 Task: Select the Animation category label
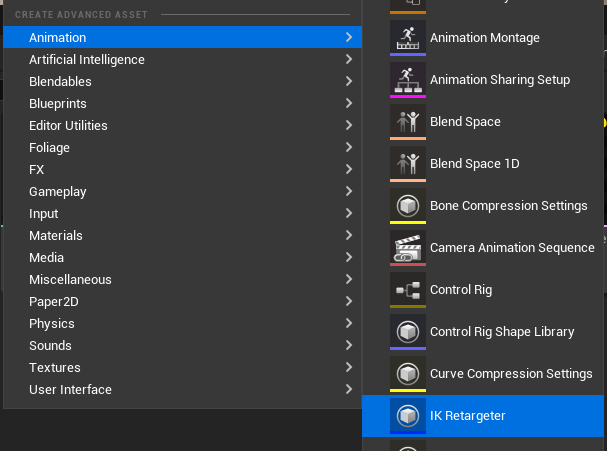pos(58,38)
